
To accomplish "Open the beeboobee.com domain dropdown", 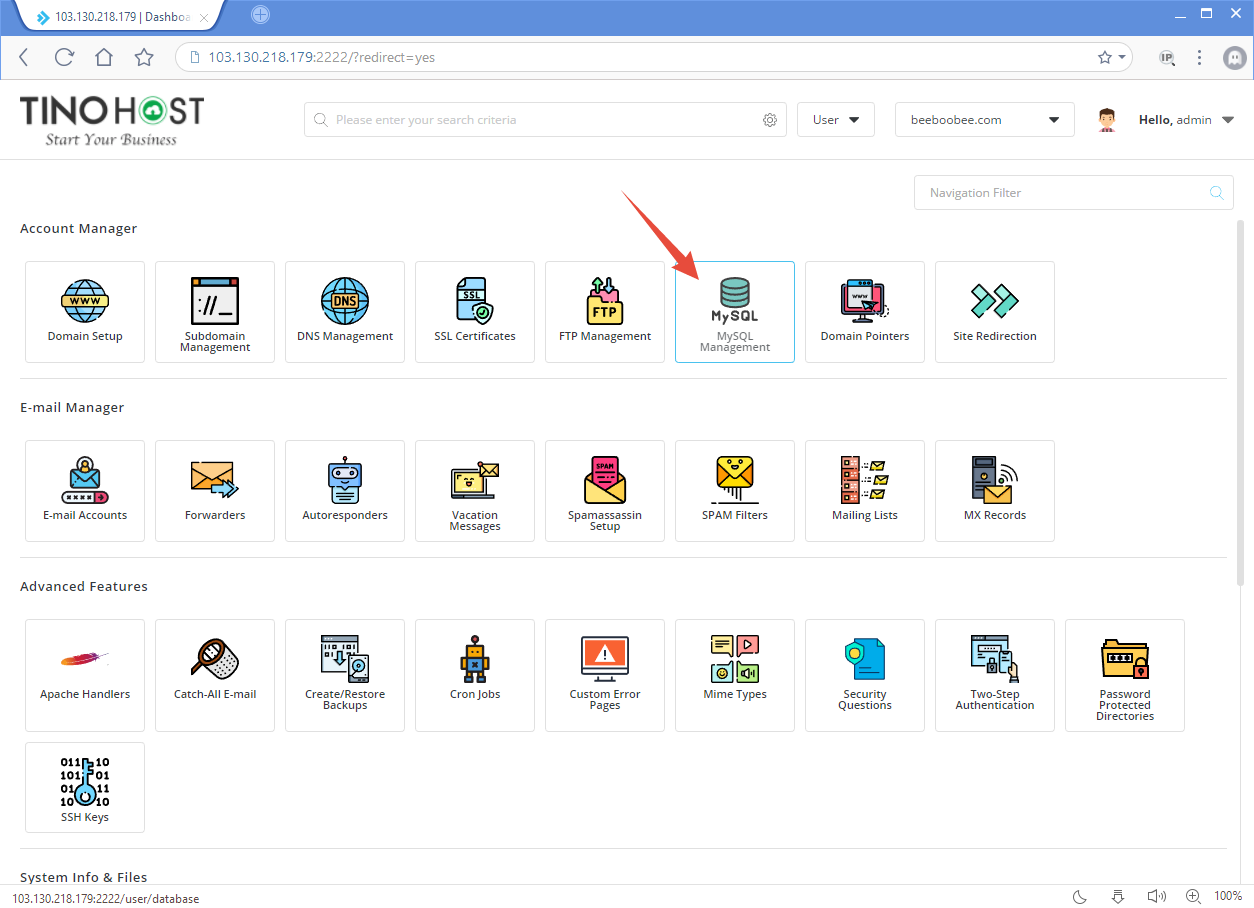I will click(984, 119).
